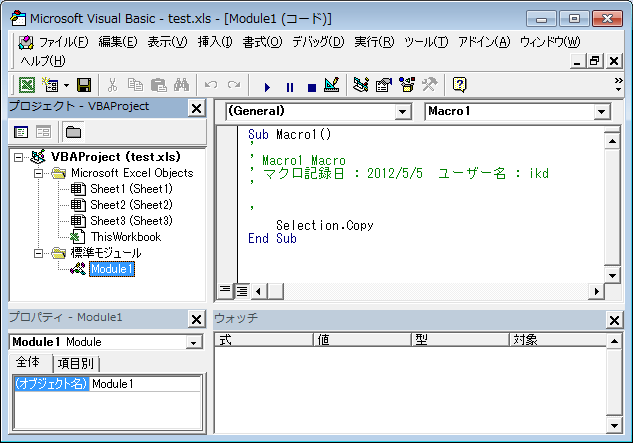Click the Insert UserForm toolbar icon

coord(50,85)
